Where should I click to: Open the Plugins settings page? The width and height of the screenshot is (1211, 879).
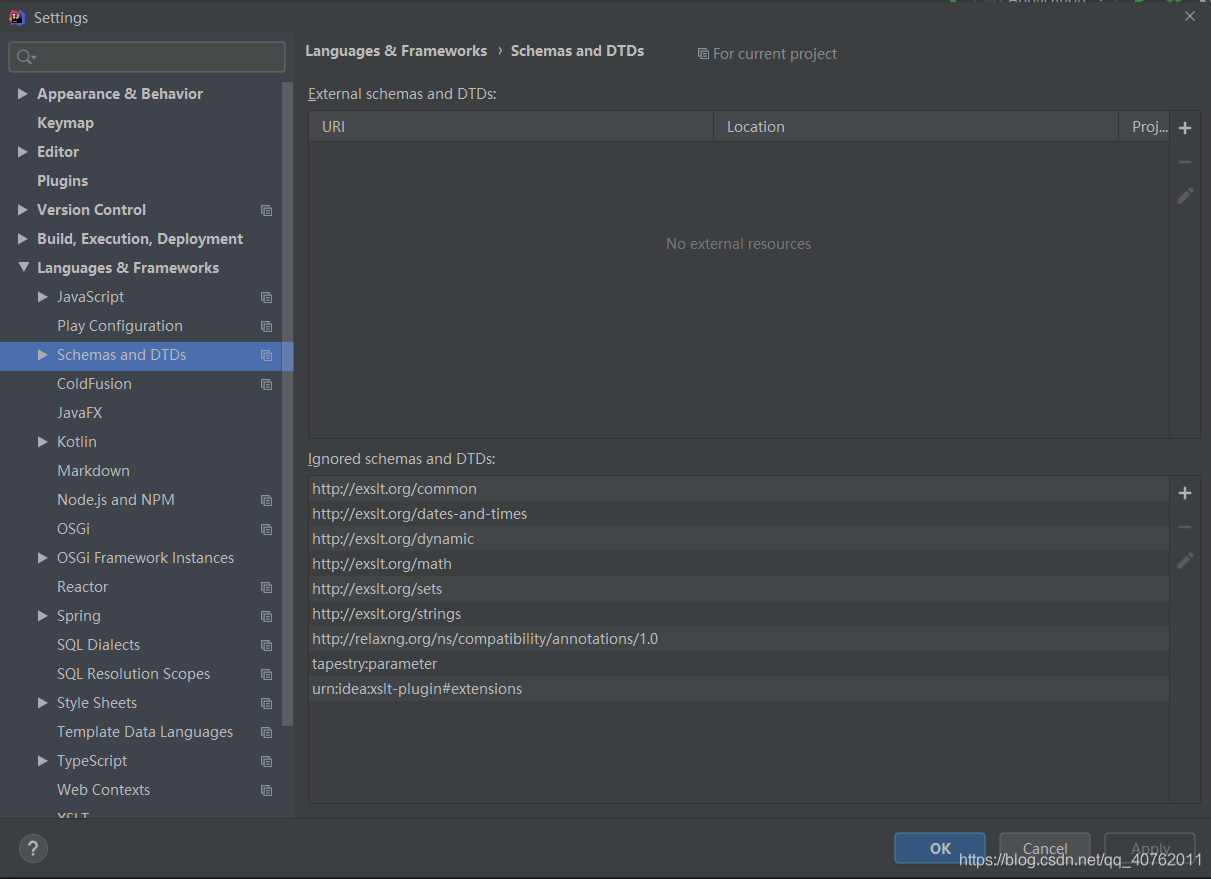point(62,181)
